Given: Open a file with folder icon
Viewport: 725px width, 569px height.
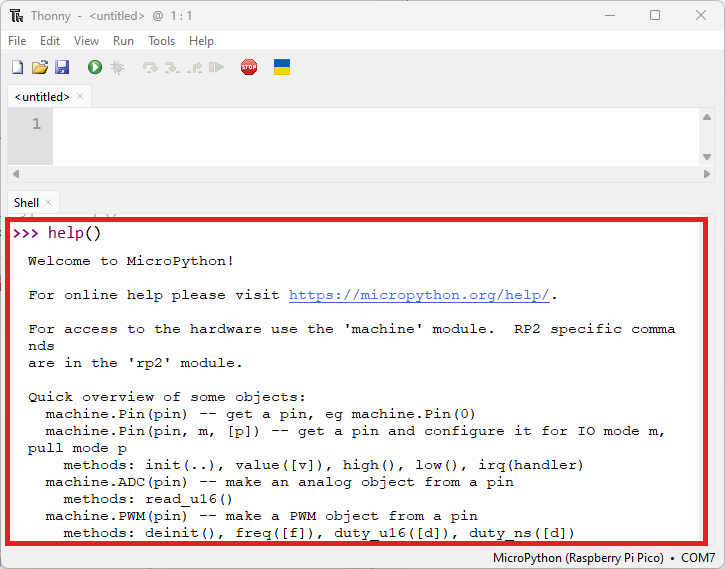Looking at the screenshot, I should 40,67.
